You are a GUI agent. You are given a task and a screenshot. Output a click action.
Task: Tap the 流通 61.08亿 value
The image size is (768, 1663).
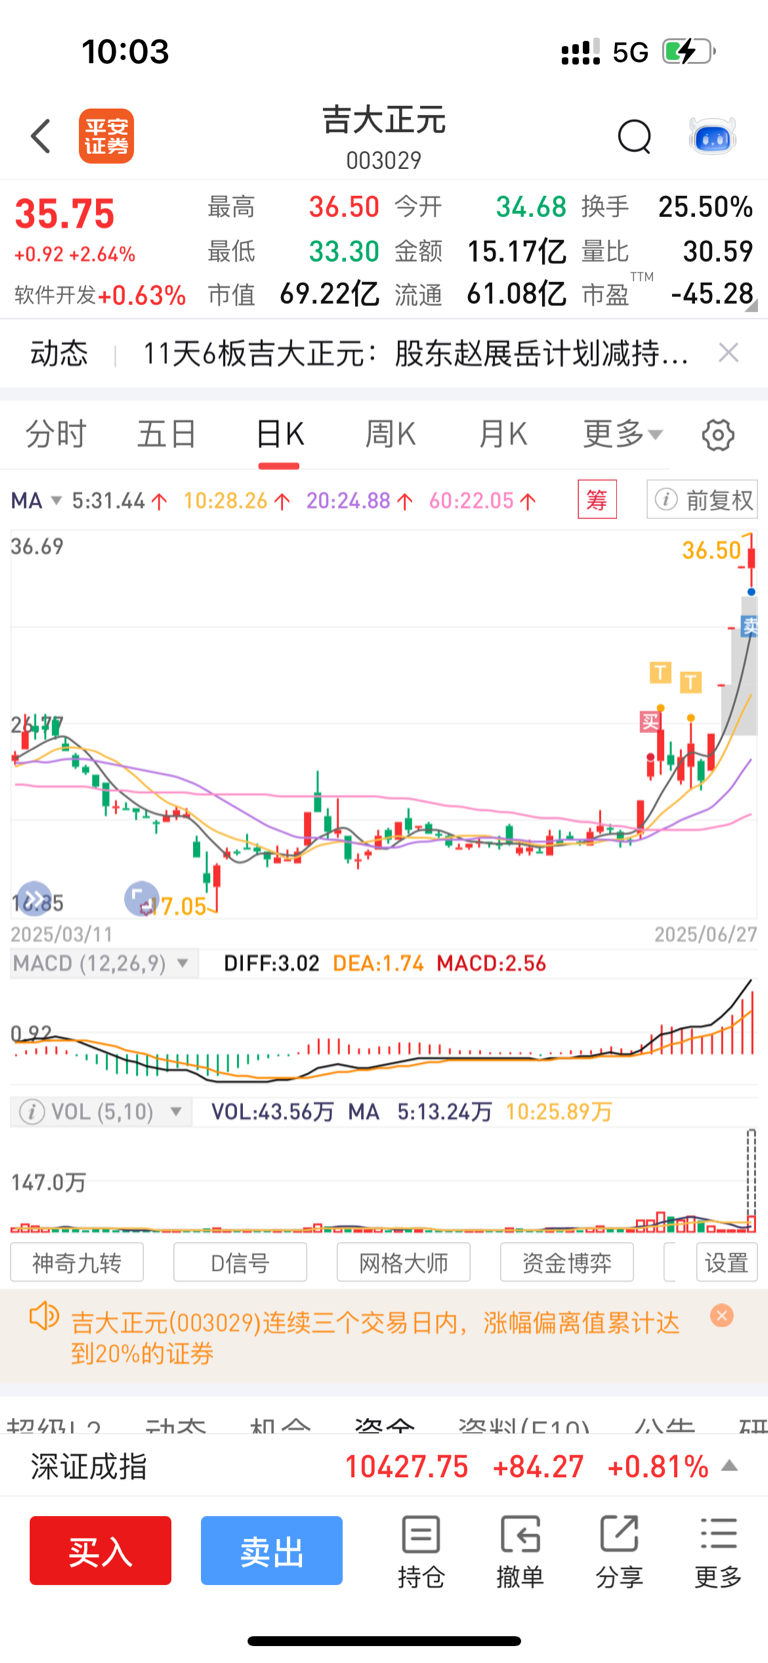[x=517, y=294]
